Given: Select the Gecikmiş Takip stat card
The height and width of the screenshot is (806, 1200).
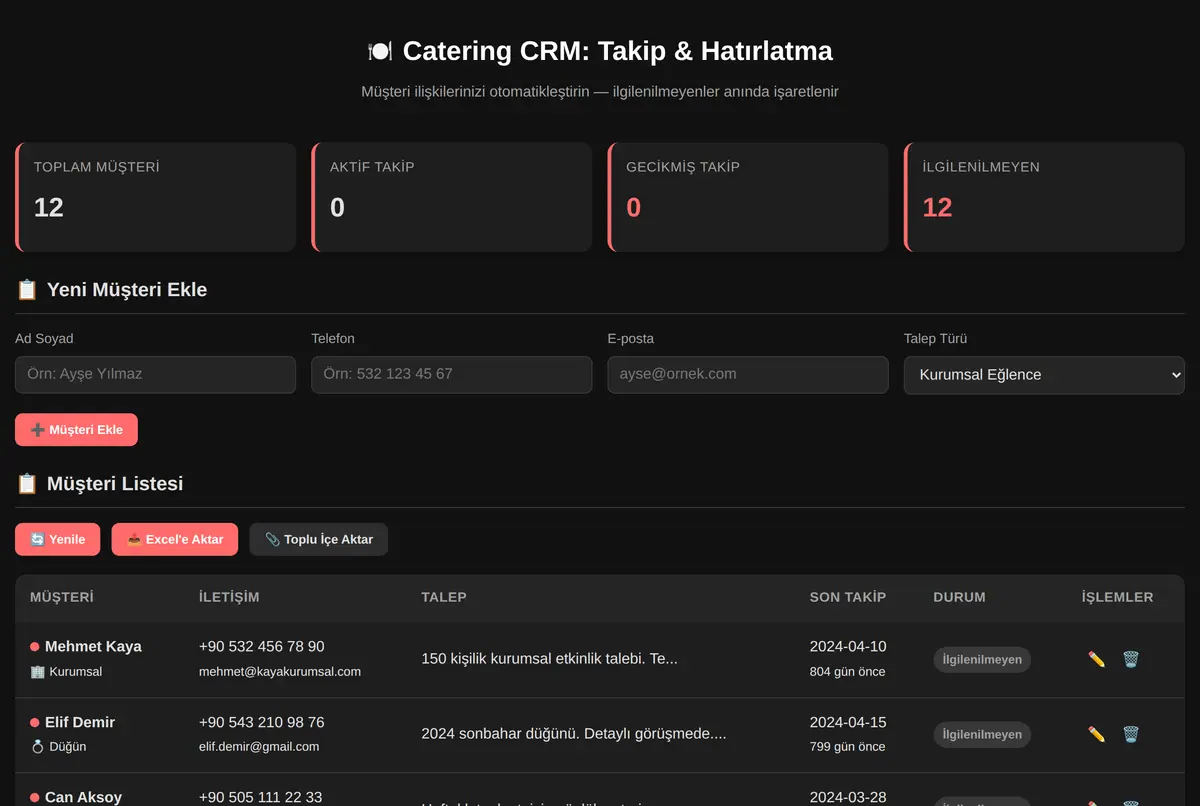Looking at the screenshot, I should click(x=748, y=197).
